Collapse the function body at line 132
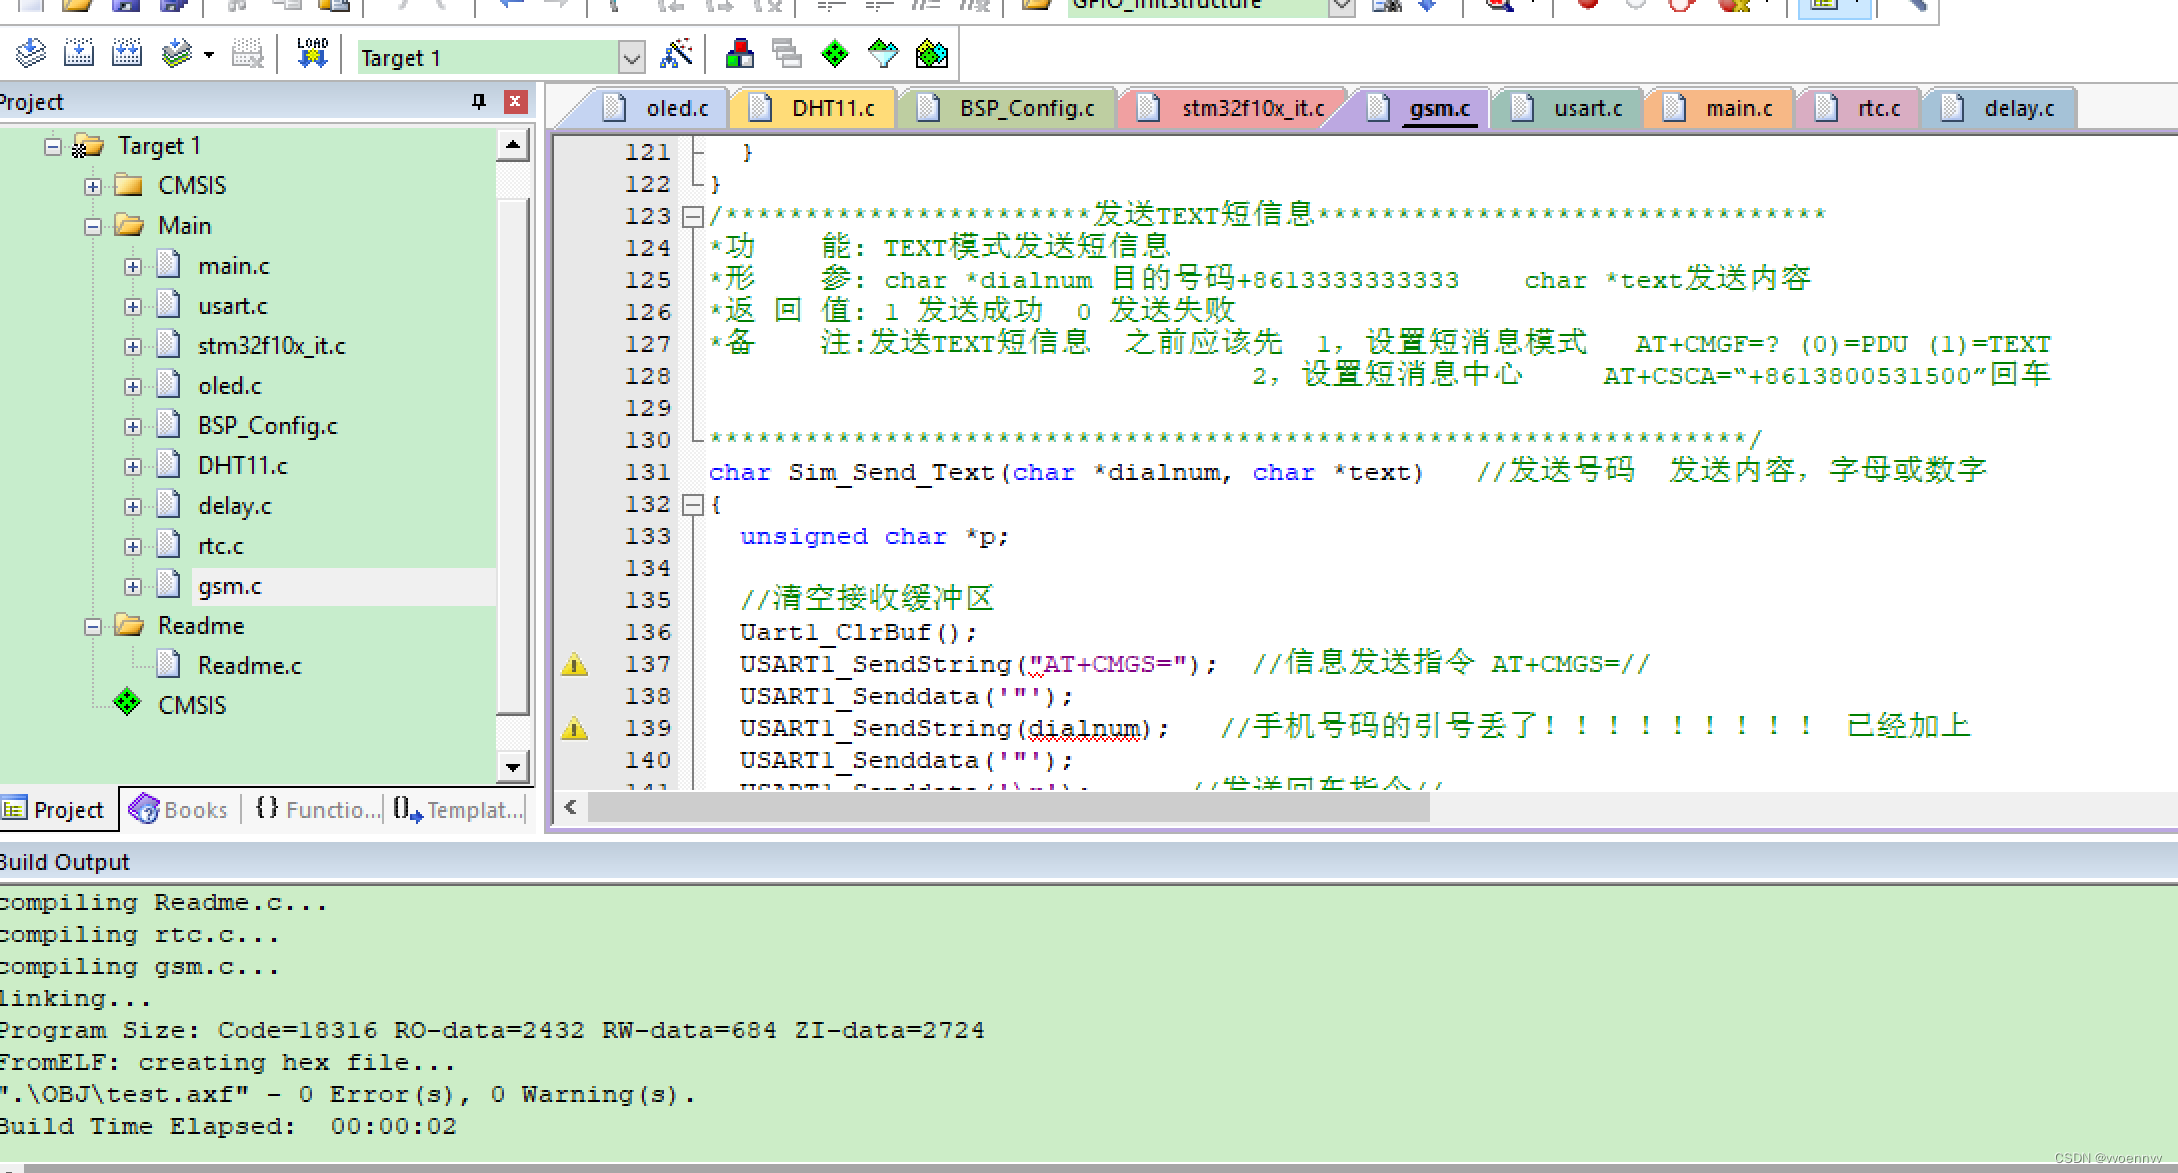2178x1173 pixels. tap(692, 505)
